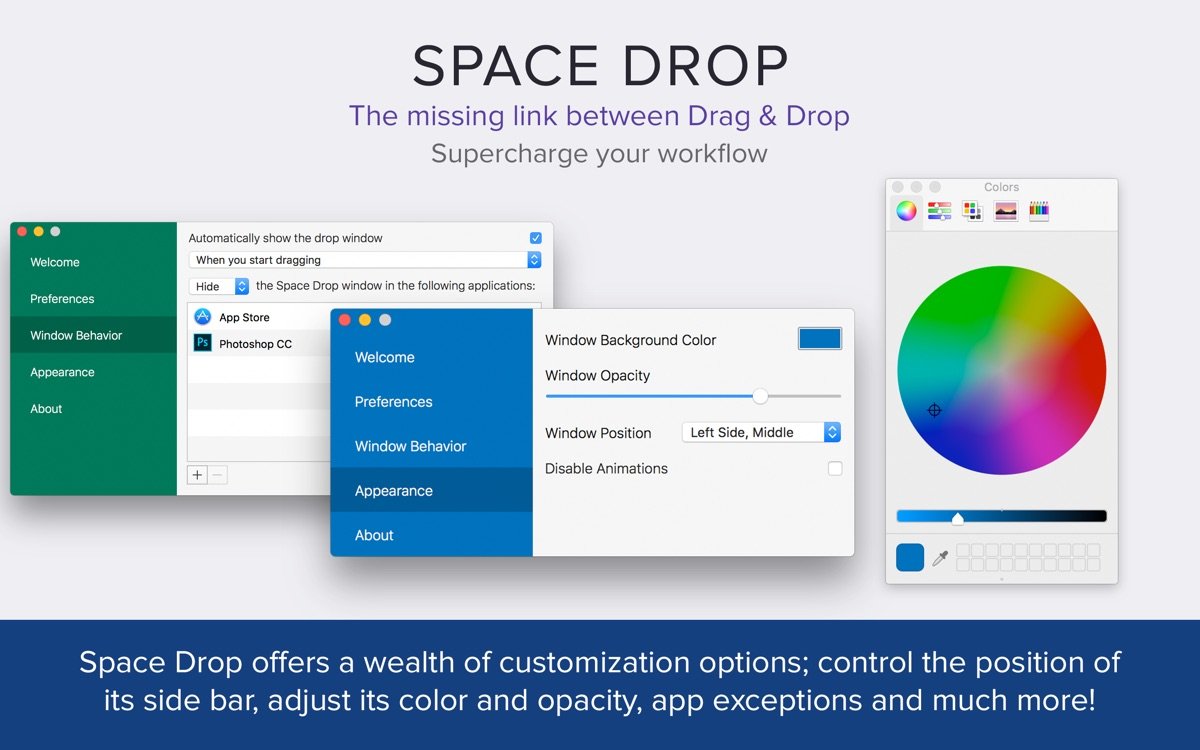Open the color palettes view in Colors panel

971,211
